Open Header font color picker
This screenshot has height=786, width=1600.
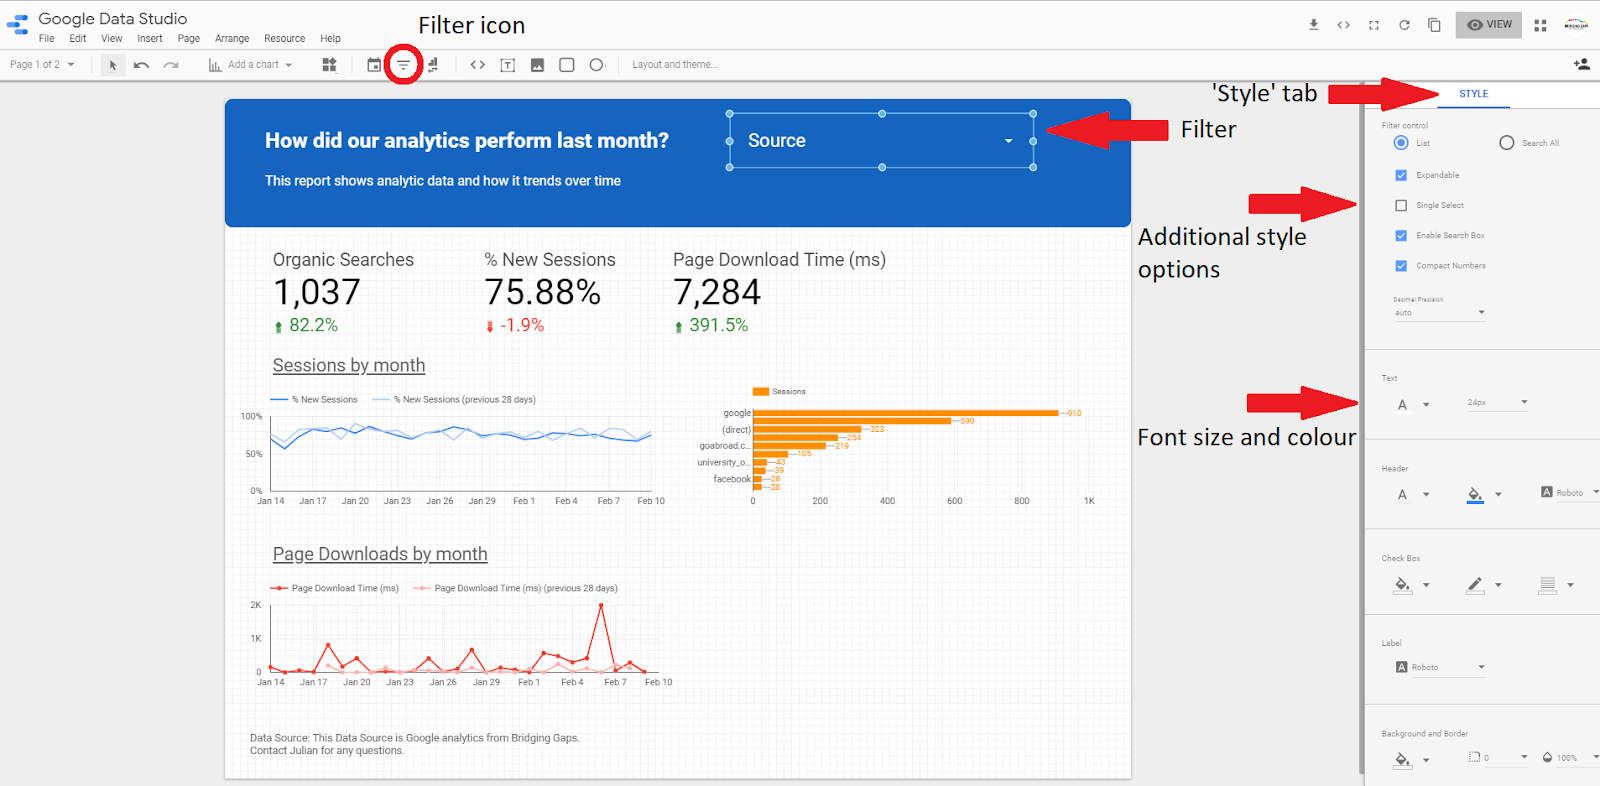tap(1412, 494)
